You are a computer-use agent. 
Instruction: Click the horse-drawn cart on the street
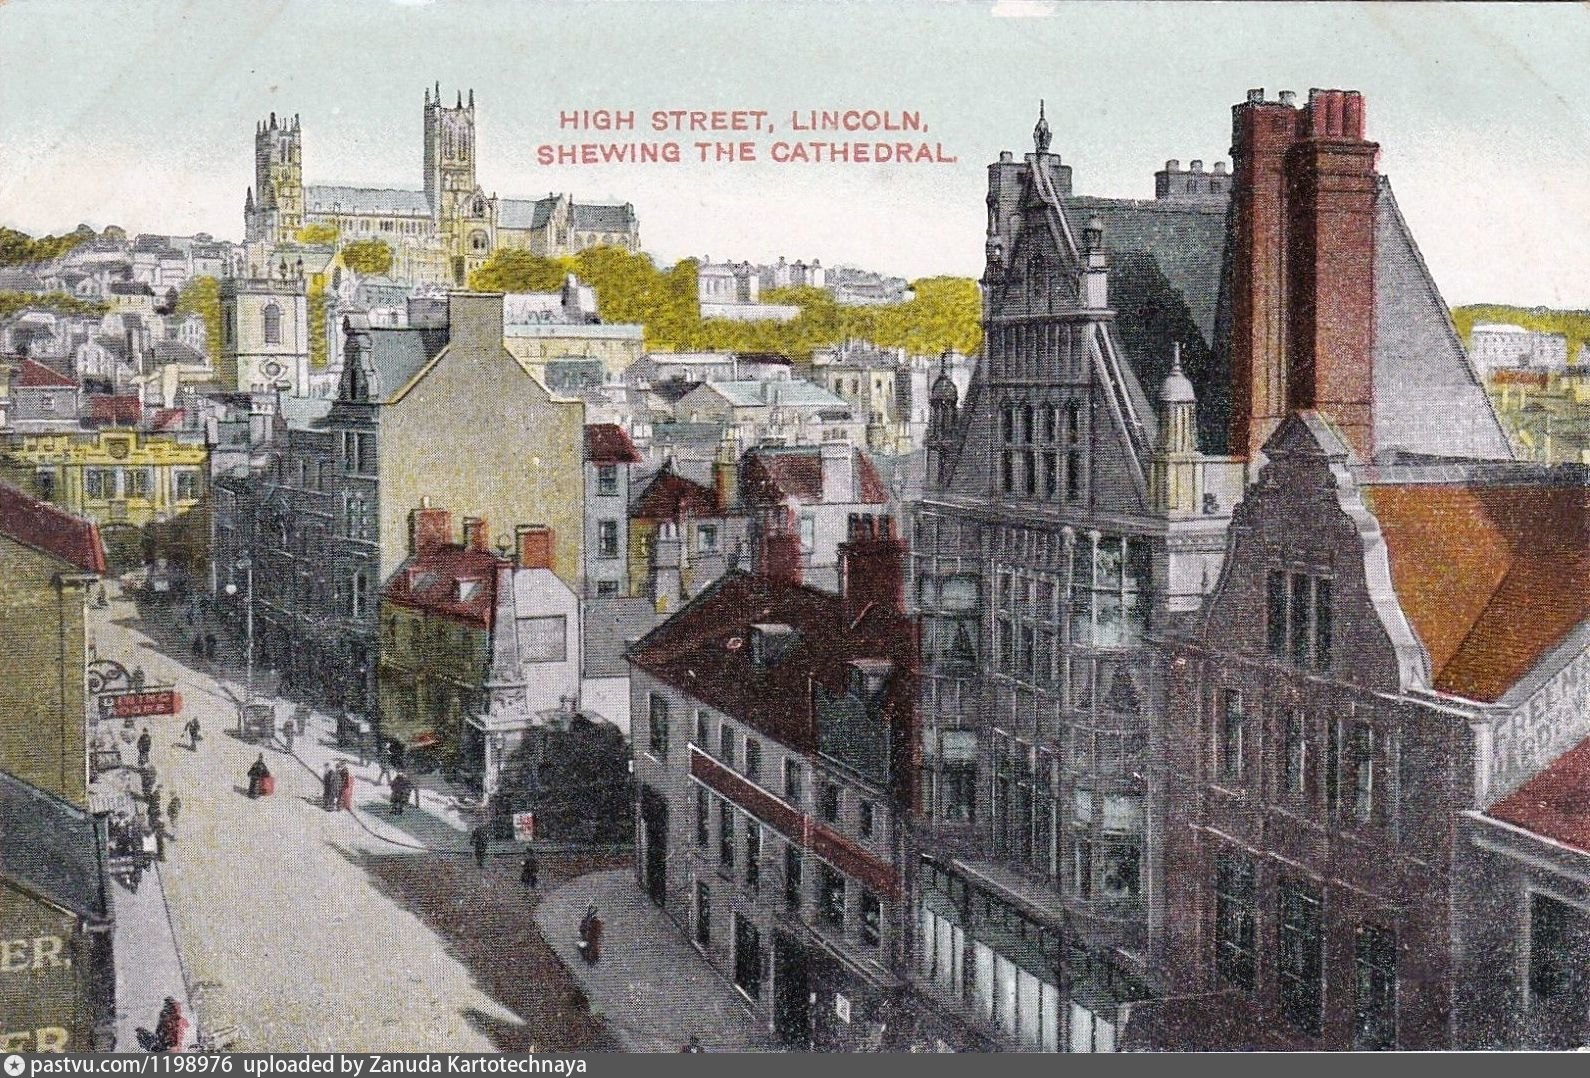(x=257, y=718)
